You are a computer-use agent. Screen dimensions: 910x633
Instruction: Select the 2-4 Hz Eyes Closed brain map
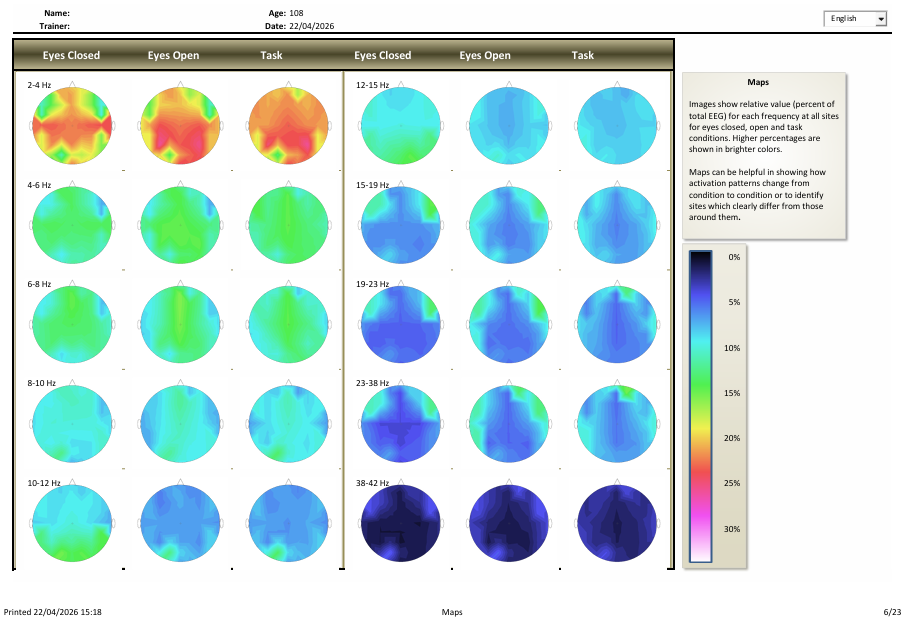(x=71, y=125)
